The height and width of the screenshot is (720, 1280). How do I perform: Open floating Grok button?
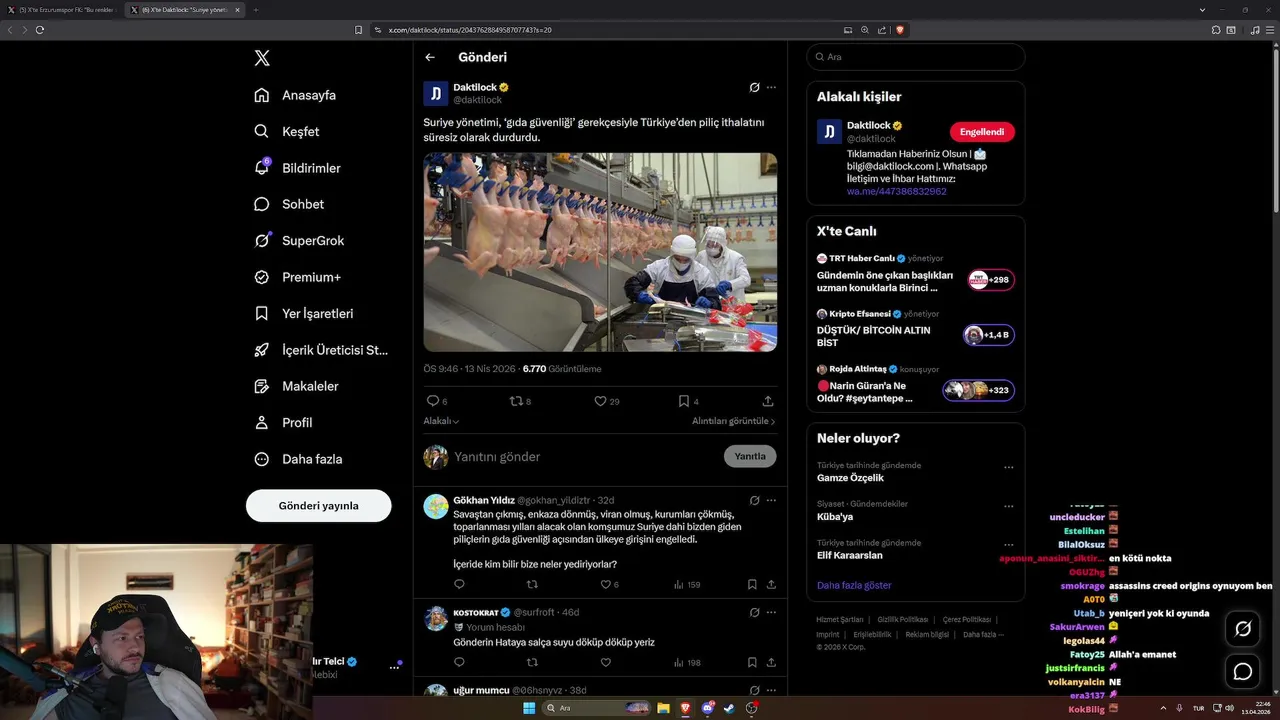click(1243, 629)
